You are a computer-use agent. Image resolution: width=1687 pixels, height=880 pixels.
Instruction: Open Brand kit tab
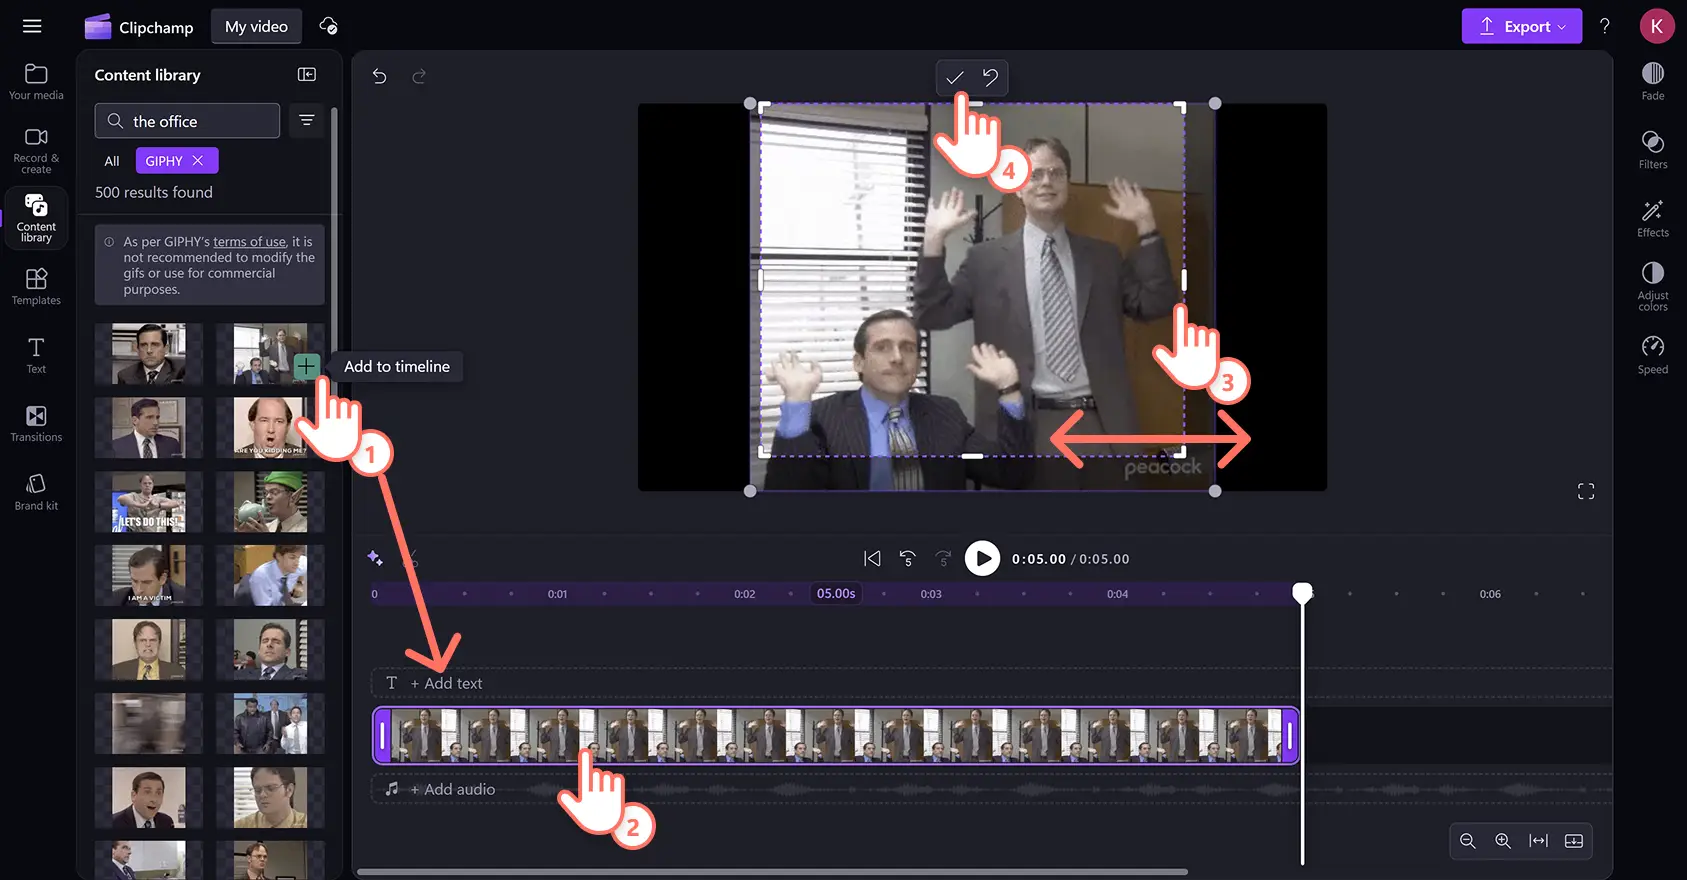pos(36,492)
